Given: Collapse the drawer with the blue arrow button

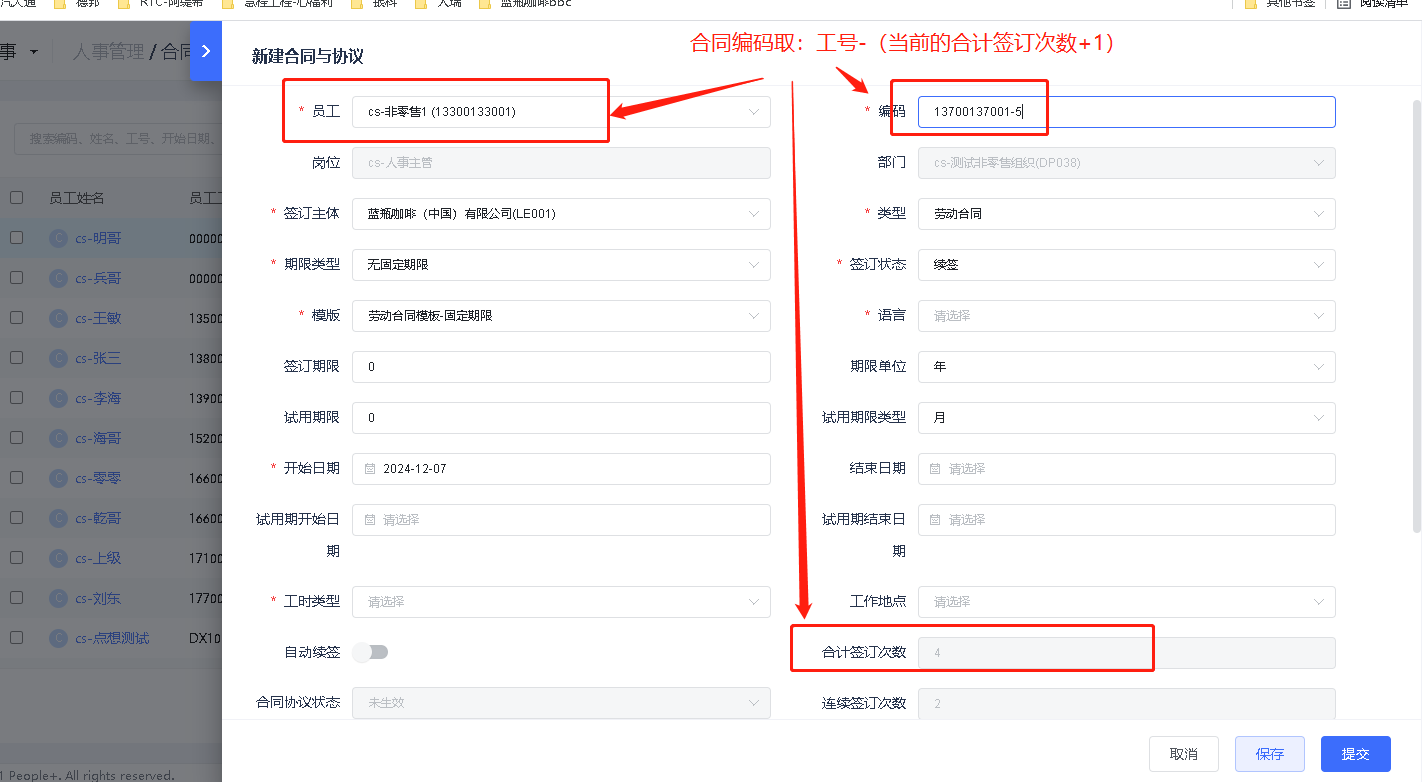Looking at the screenshot, I should click(205, 51).
